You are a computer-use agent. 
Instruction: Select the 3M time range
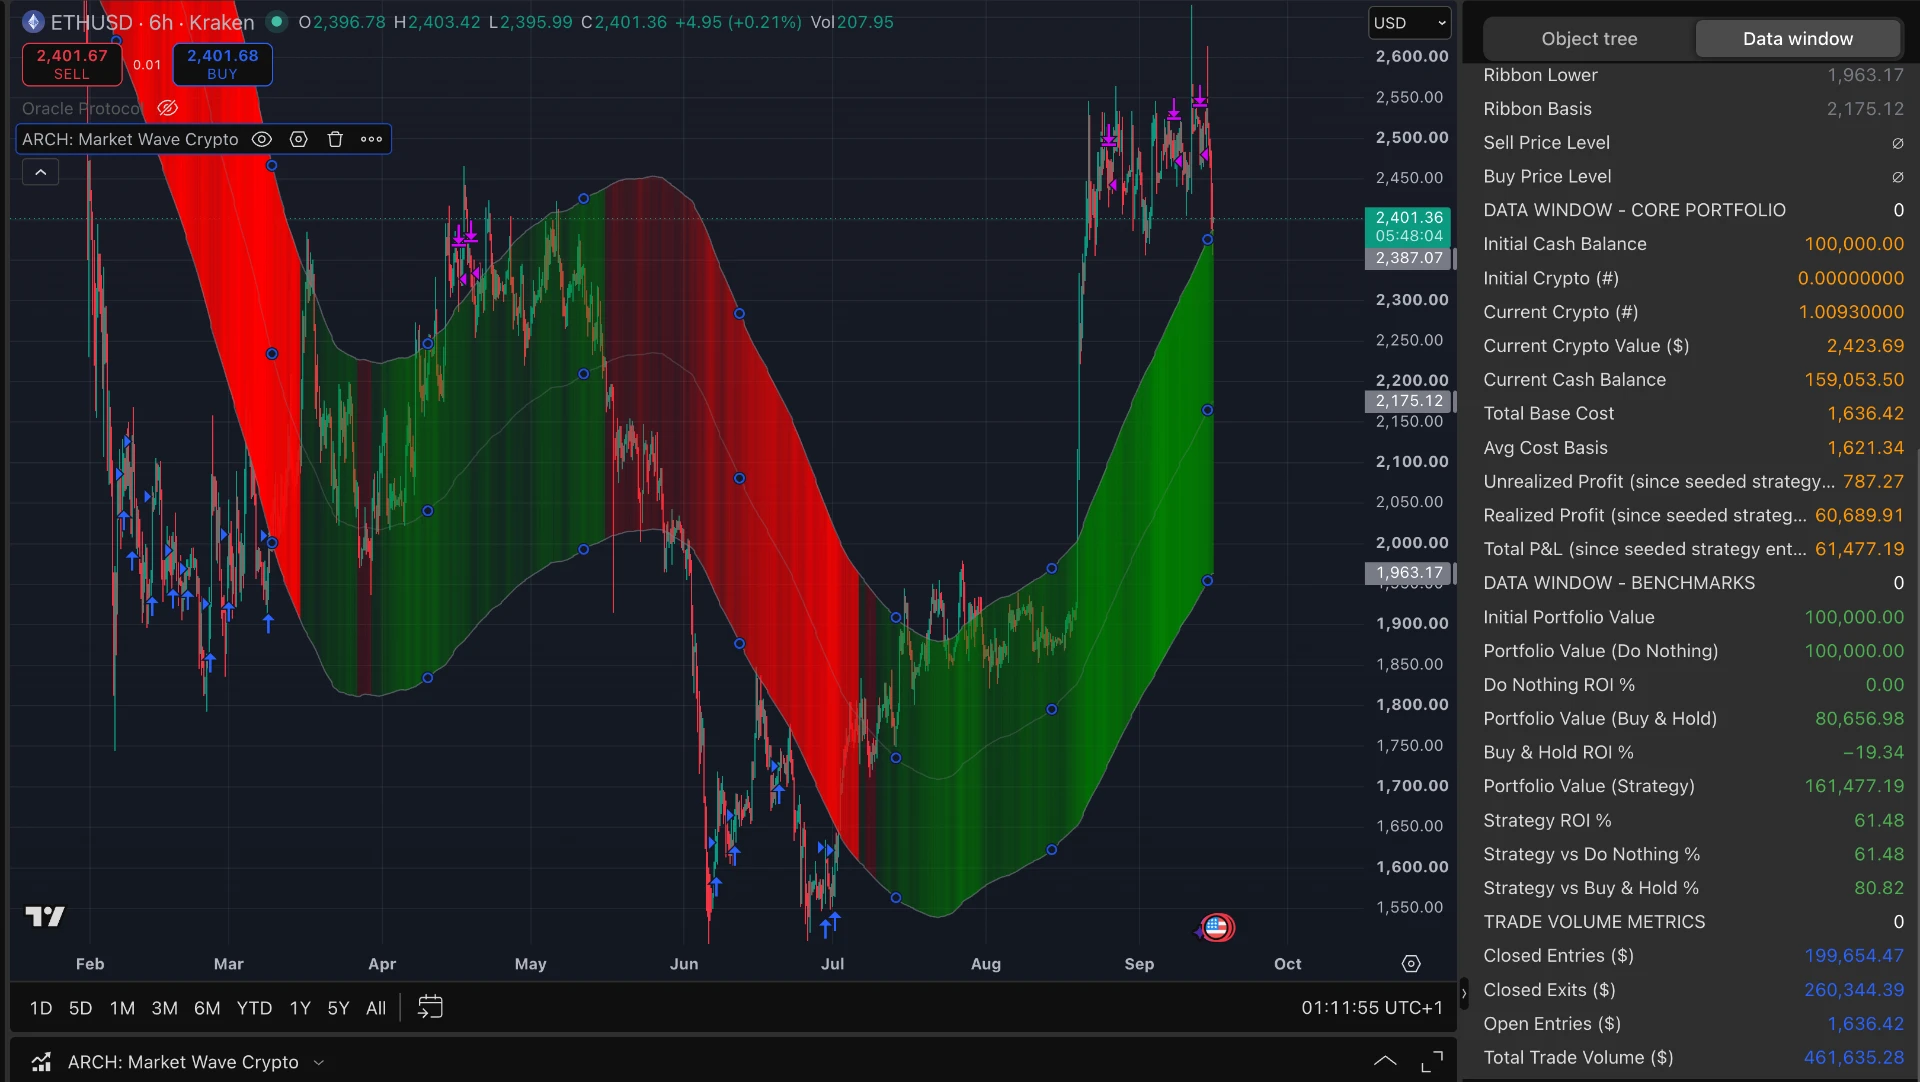pos(164,1008)
